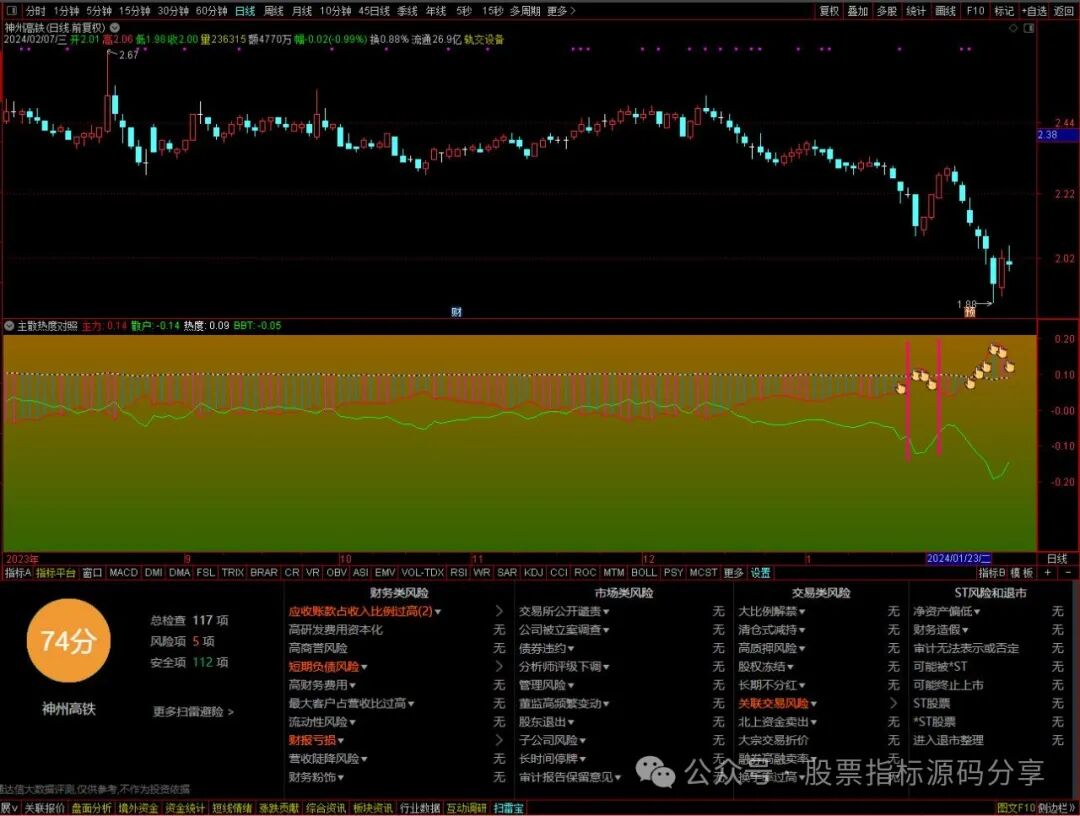
Task: Toggle the 侧边栏 sidebar
Action: 1056,808
